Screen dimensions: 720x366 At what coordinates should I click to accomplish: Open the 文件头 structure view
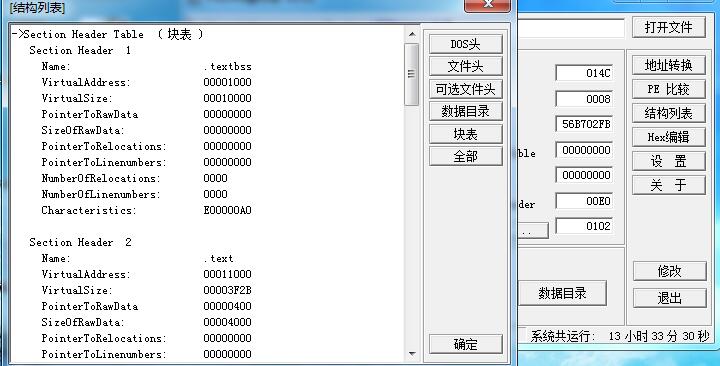click(466, 67)
